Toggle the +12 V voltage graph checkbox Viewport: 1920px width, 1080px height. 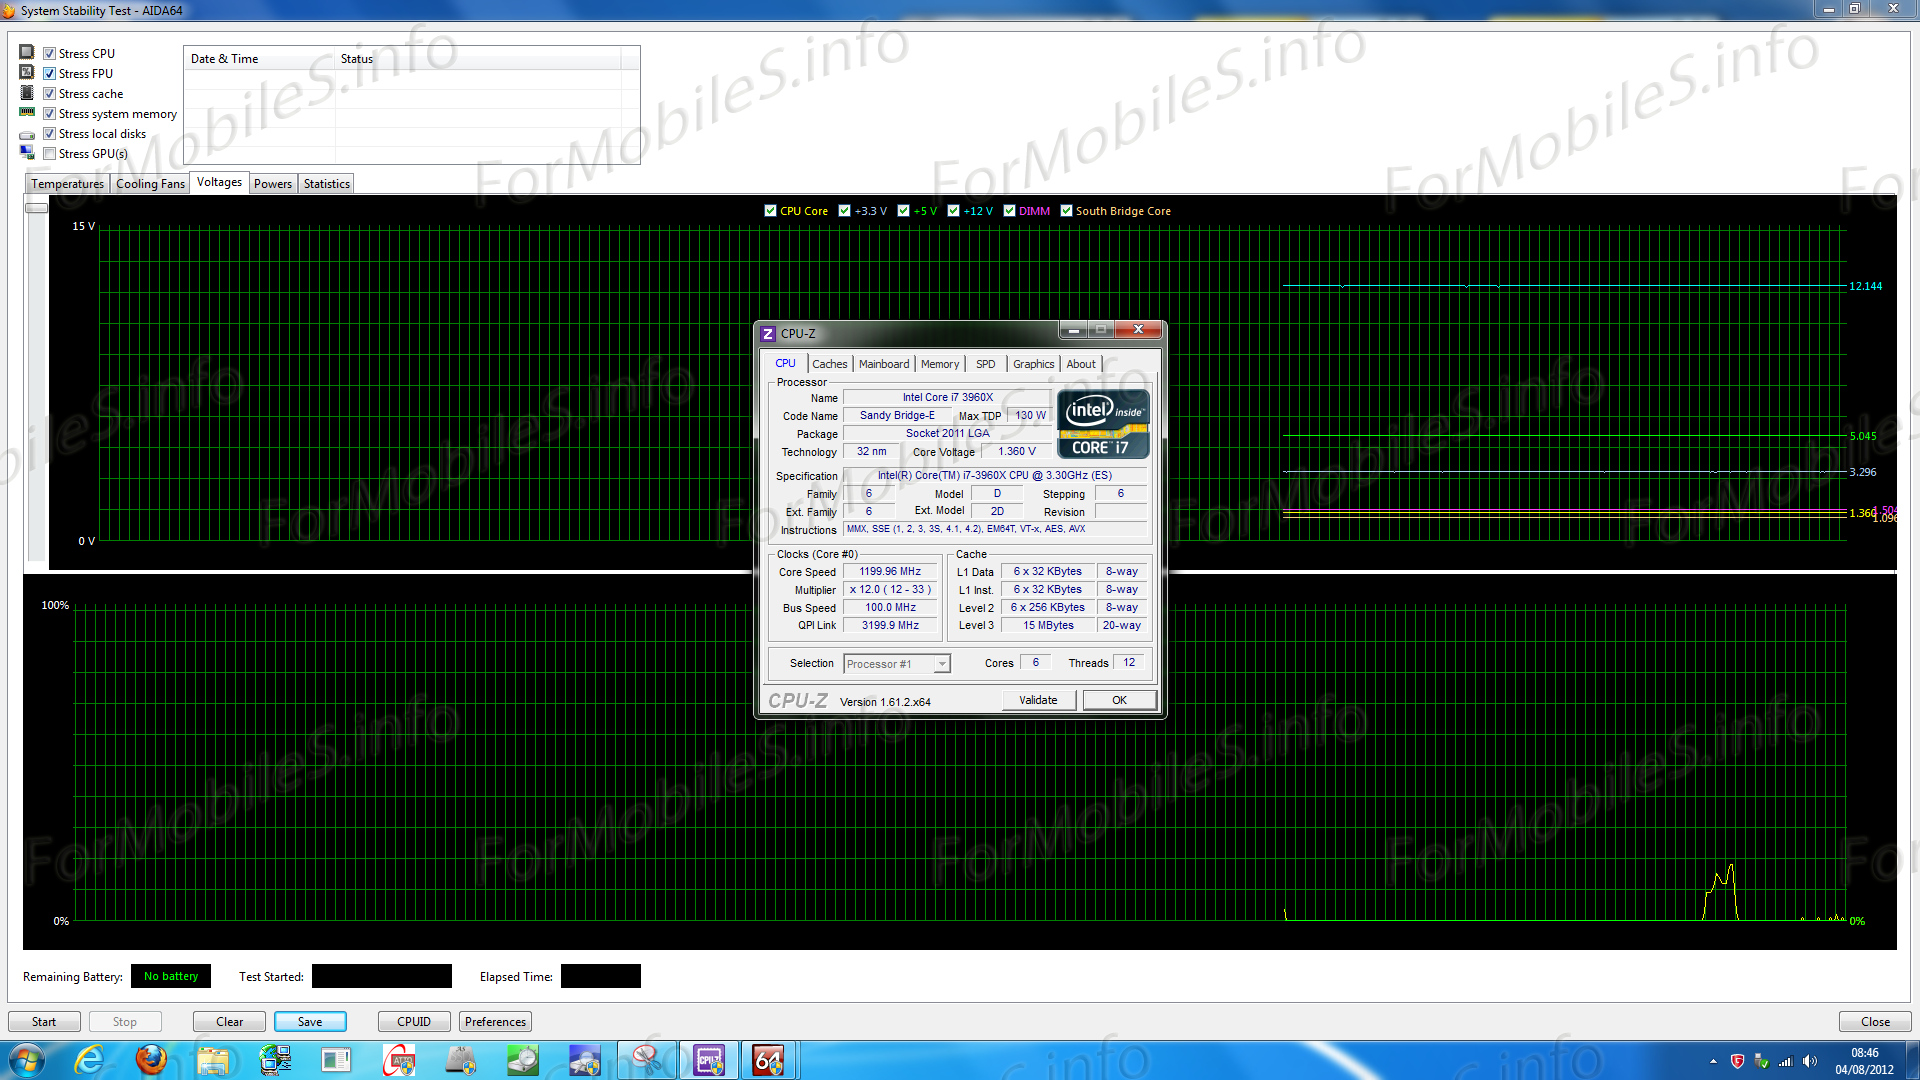953,211
